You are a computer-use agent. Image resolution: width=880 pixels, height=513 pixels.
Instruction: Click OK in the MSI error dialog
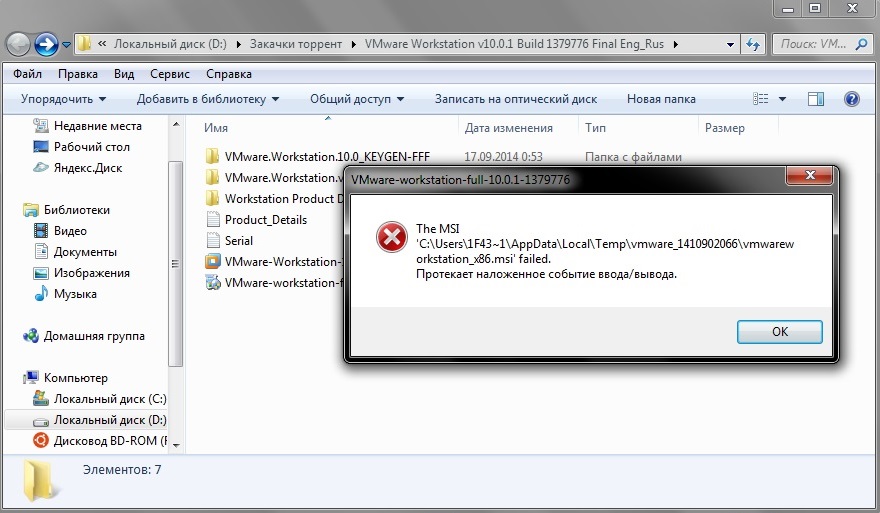tap(779, 332)
